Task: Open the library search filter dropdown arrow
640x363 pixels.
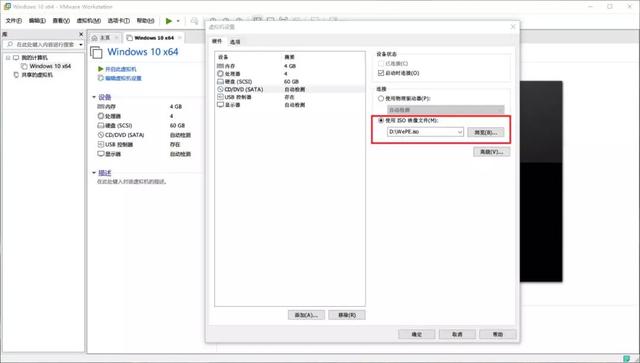Action: point(80,44)
